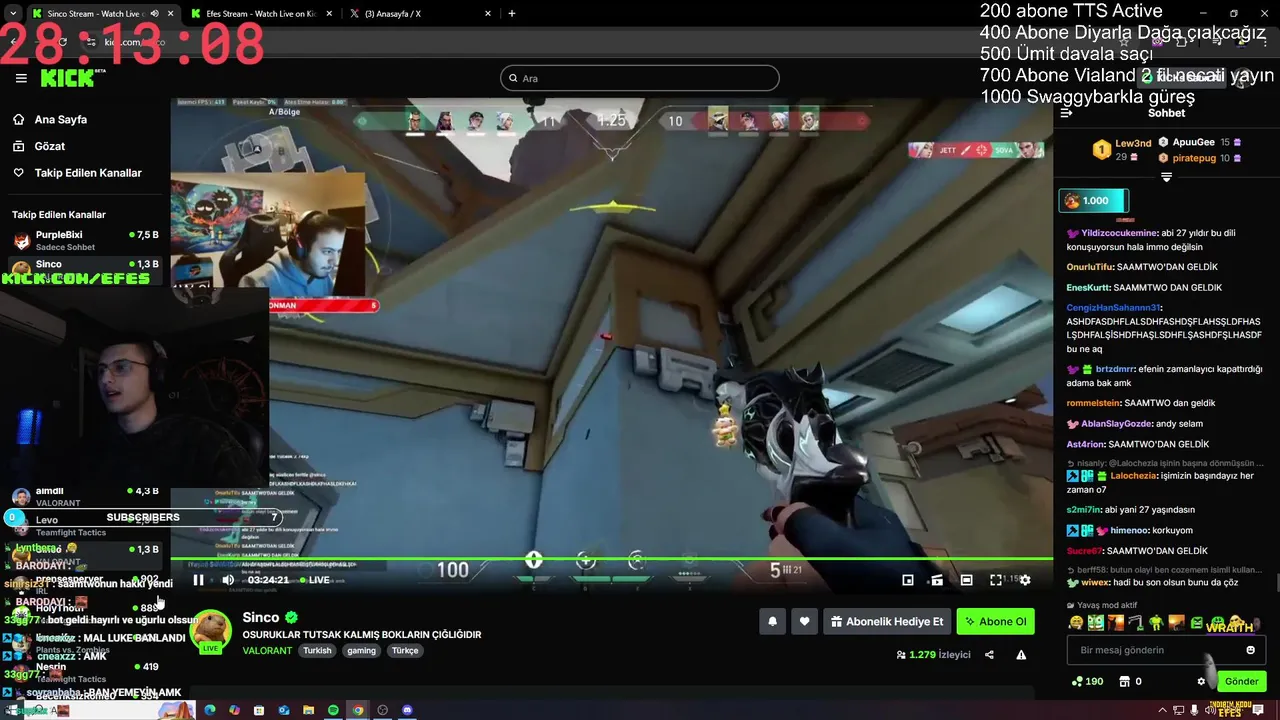Click the KICK logo
1280x720 pixels.
(68, 78)
